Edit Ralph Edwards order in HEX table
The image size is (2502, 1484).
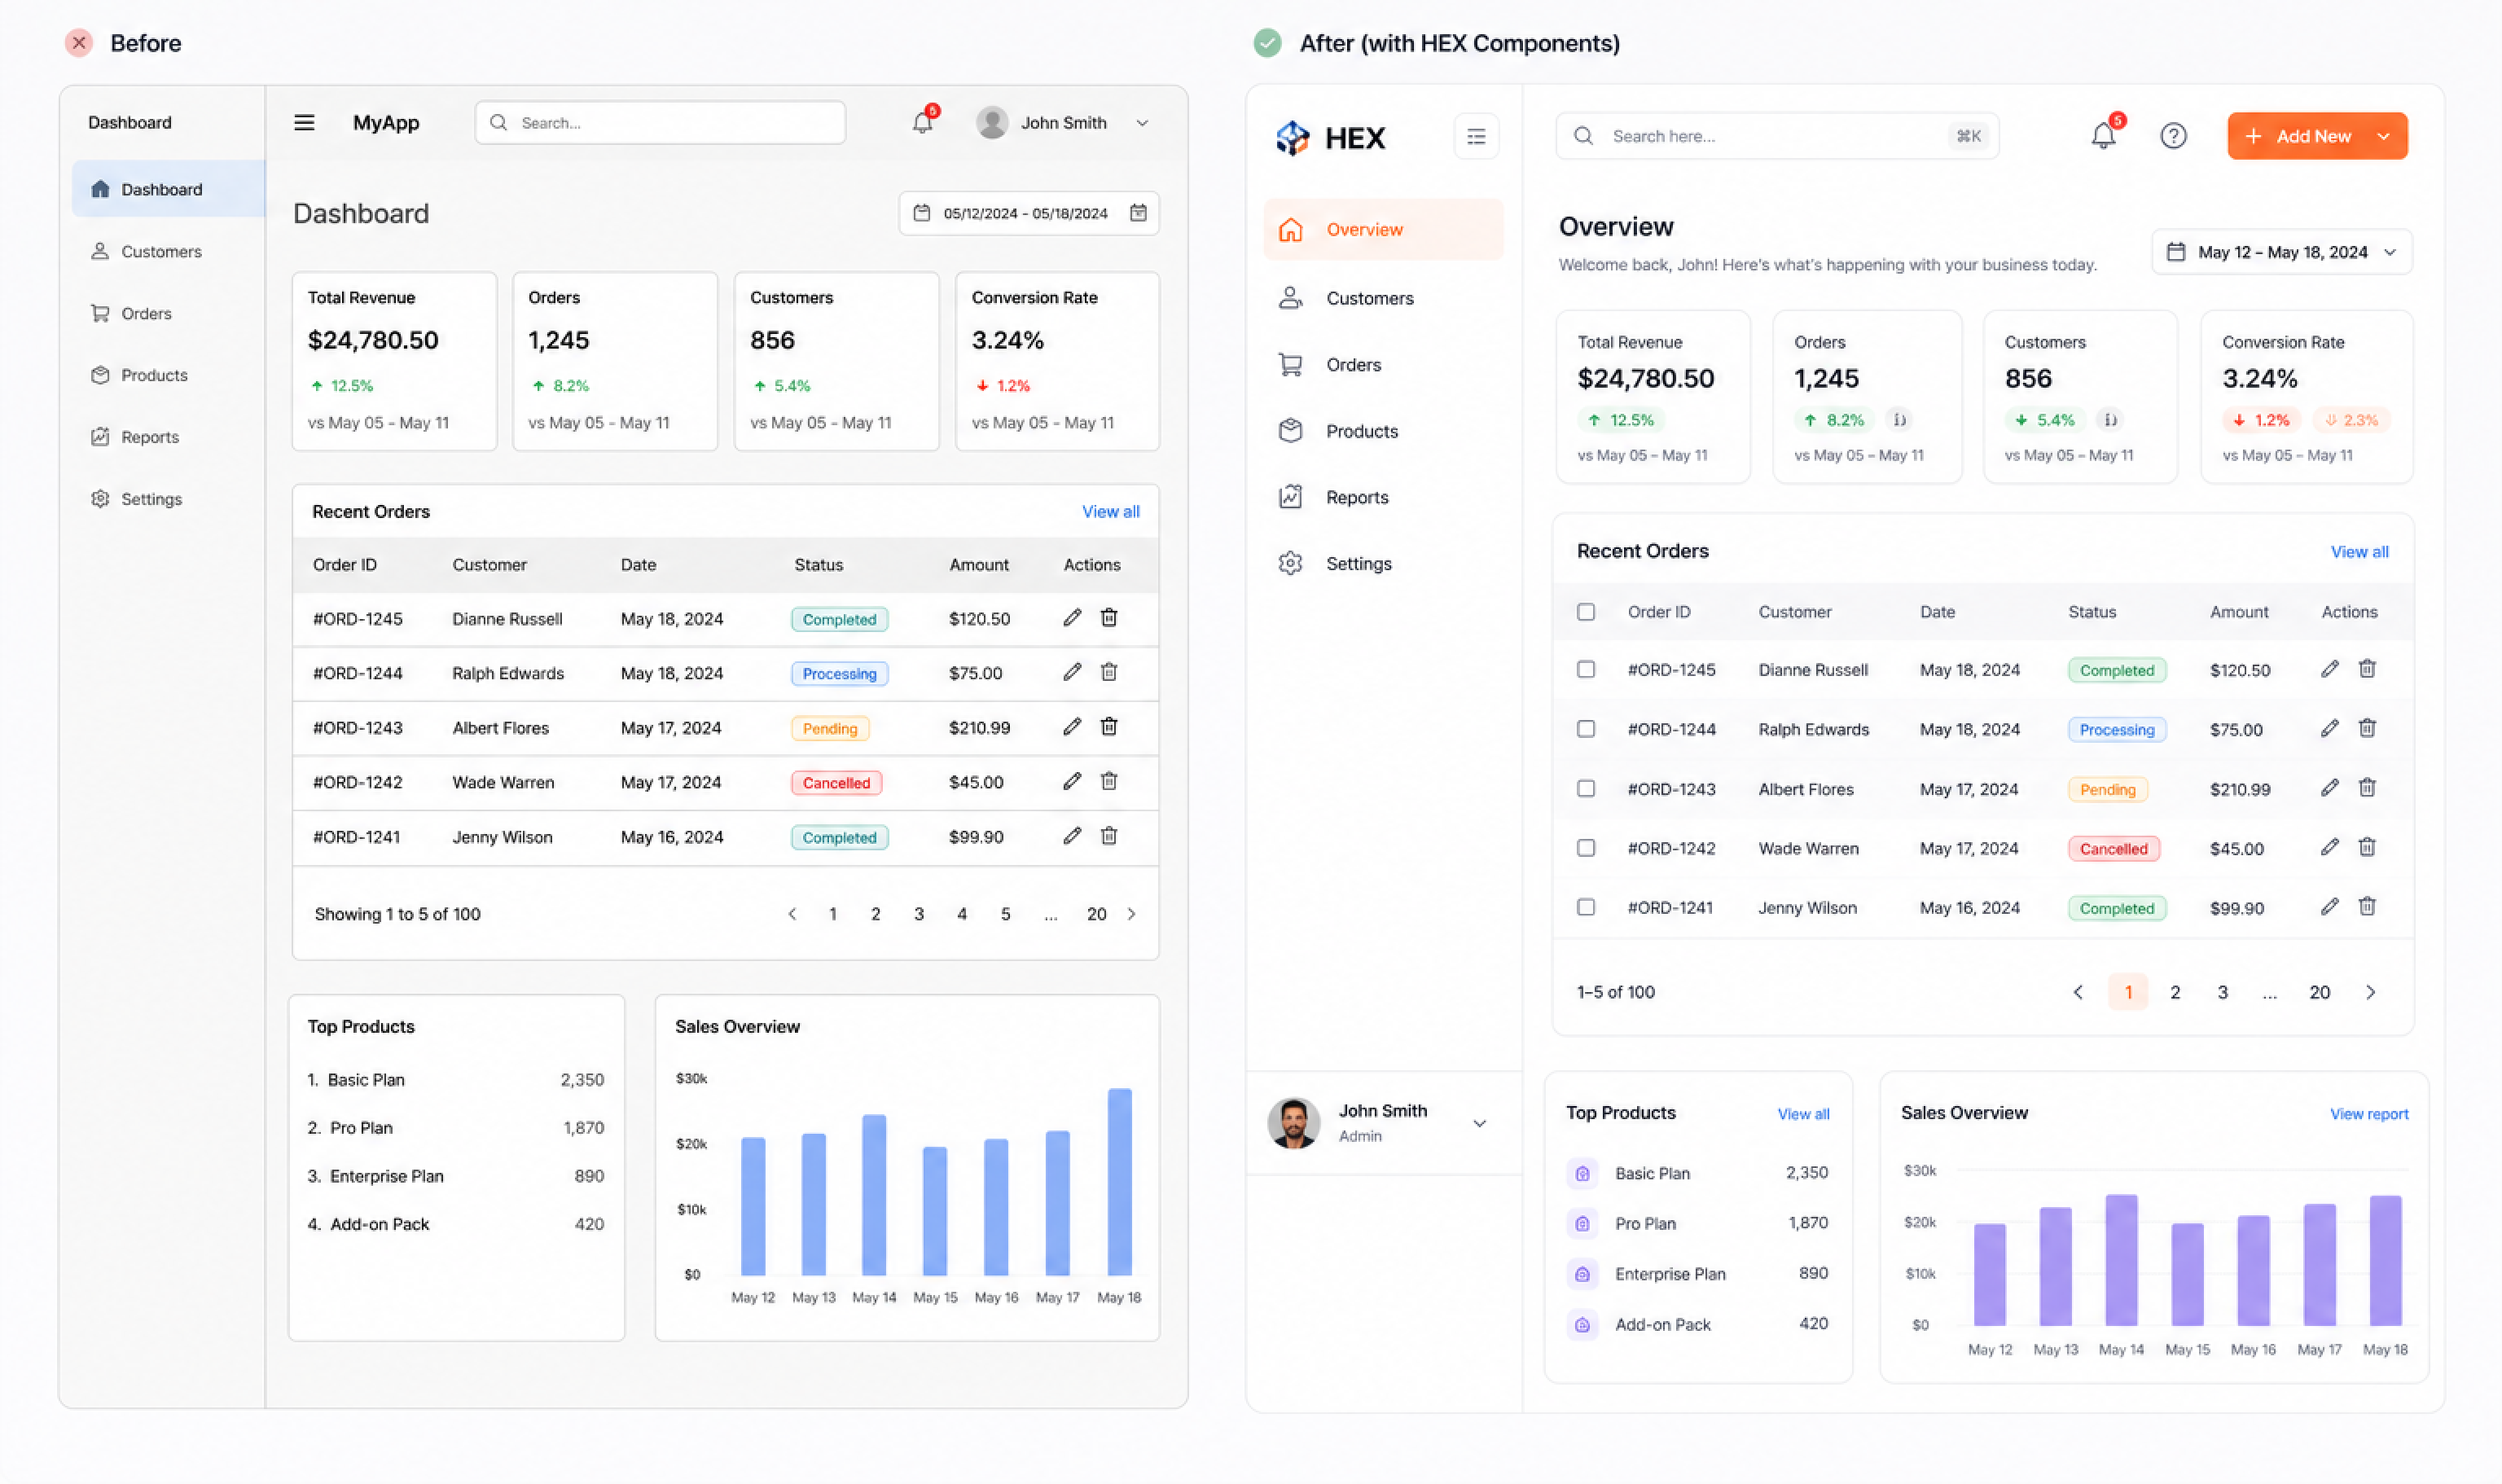(2329, 729)
